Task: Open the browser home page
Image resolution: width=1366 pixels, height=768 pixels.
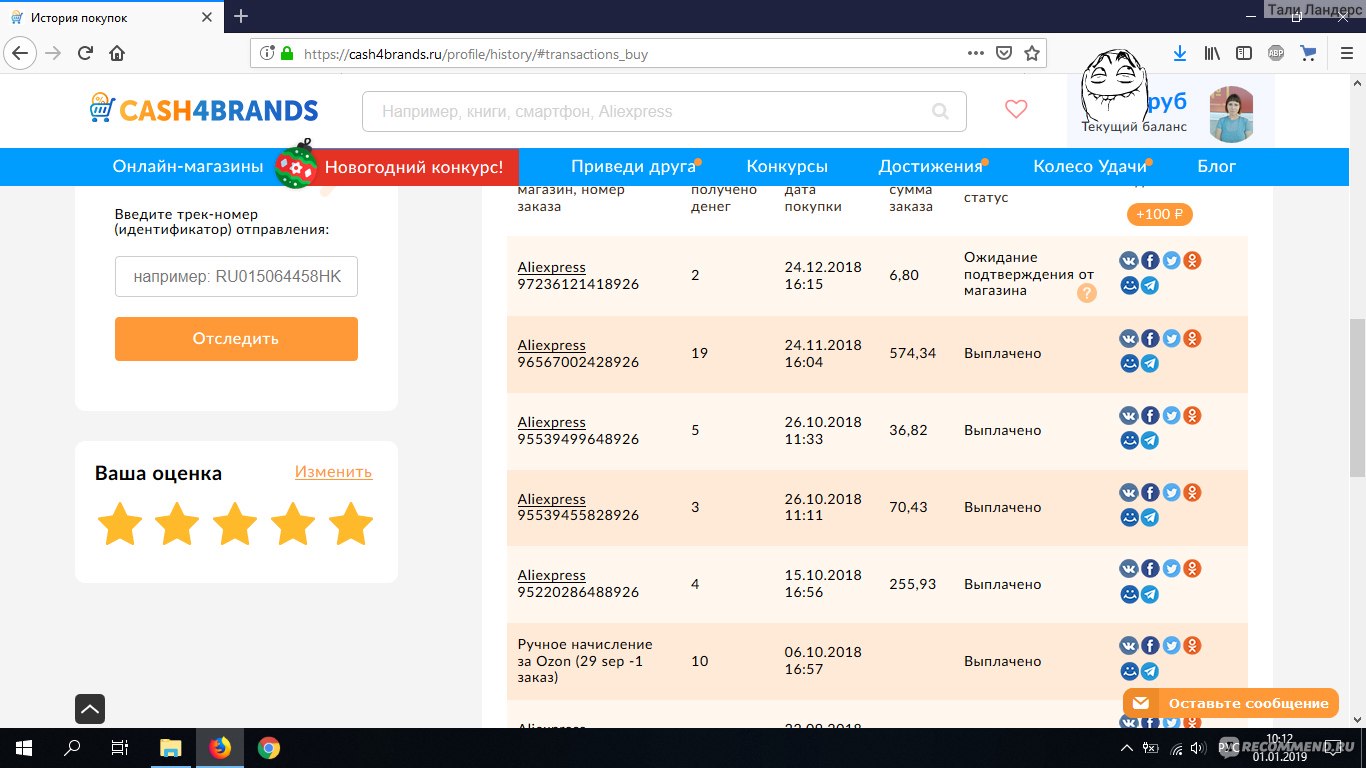Action: [117, 53]
